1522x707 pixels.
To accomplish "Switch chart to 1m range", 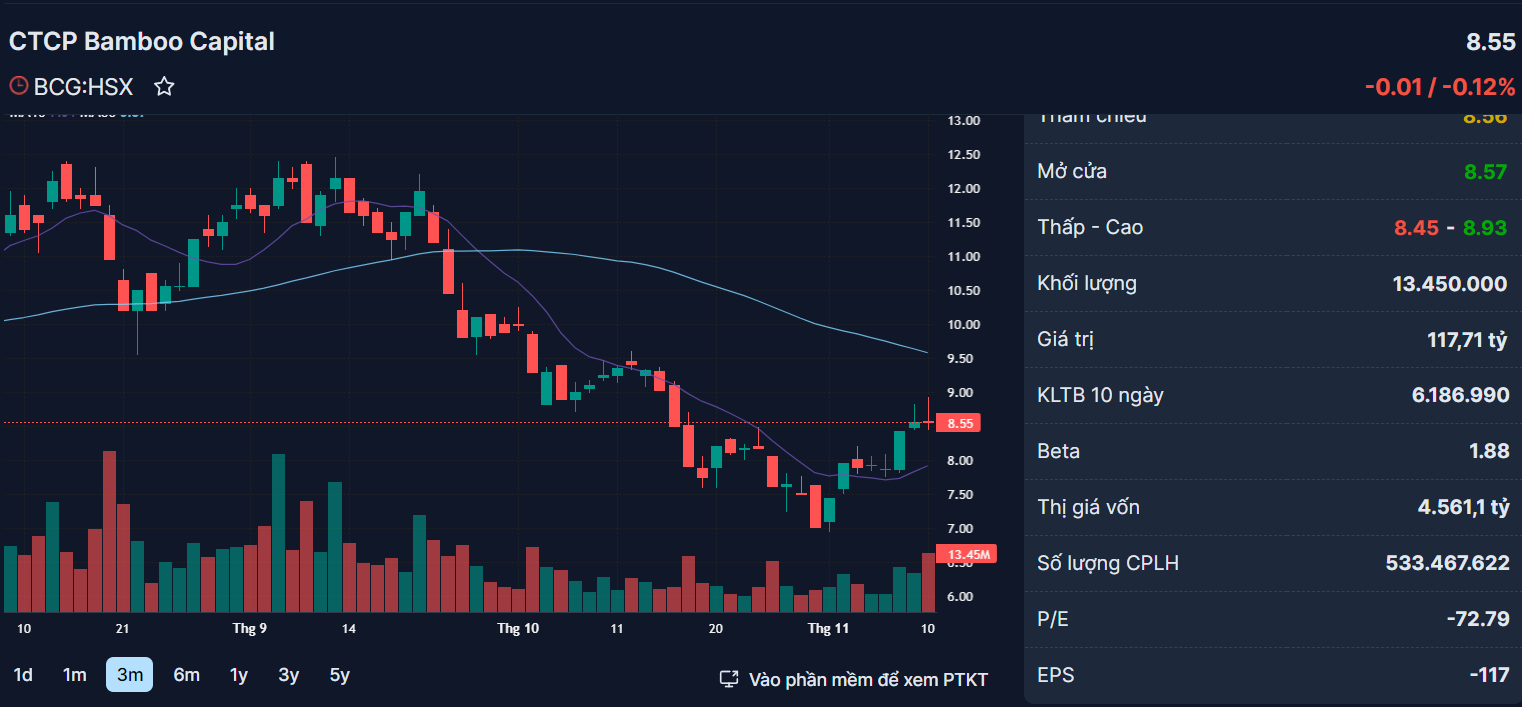I will point(75,675).
